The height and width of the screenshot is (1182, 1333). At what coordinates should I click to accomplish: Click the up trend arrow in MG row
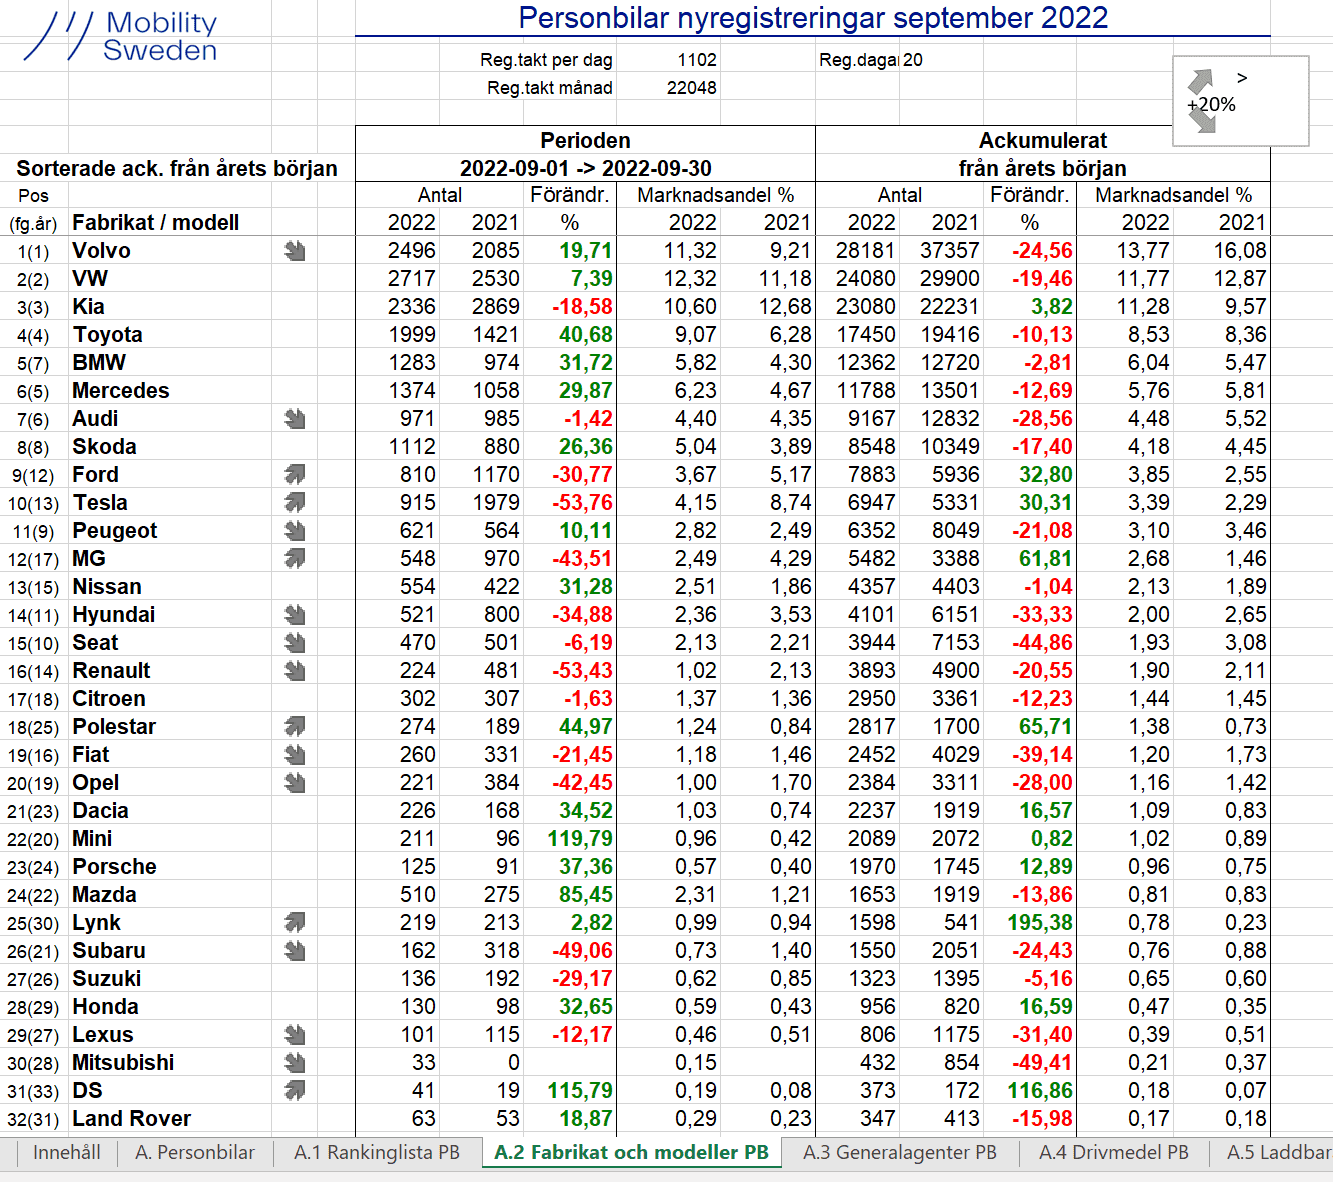(294, 559)
